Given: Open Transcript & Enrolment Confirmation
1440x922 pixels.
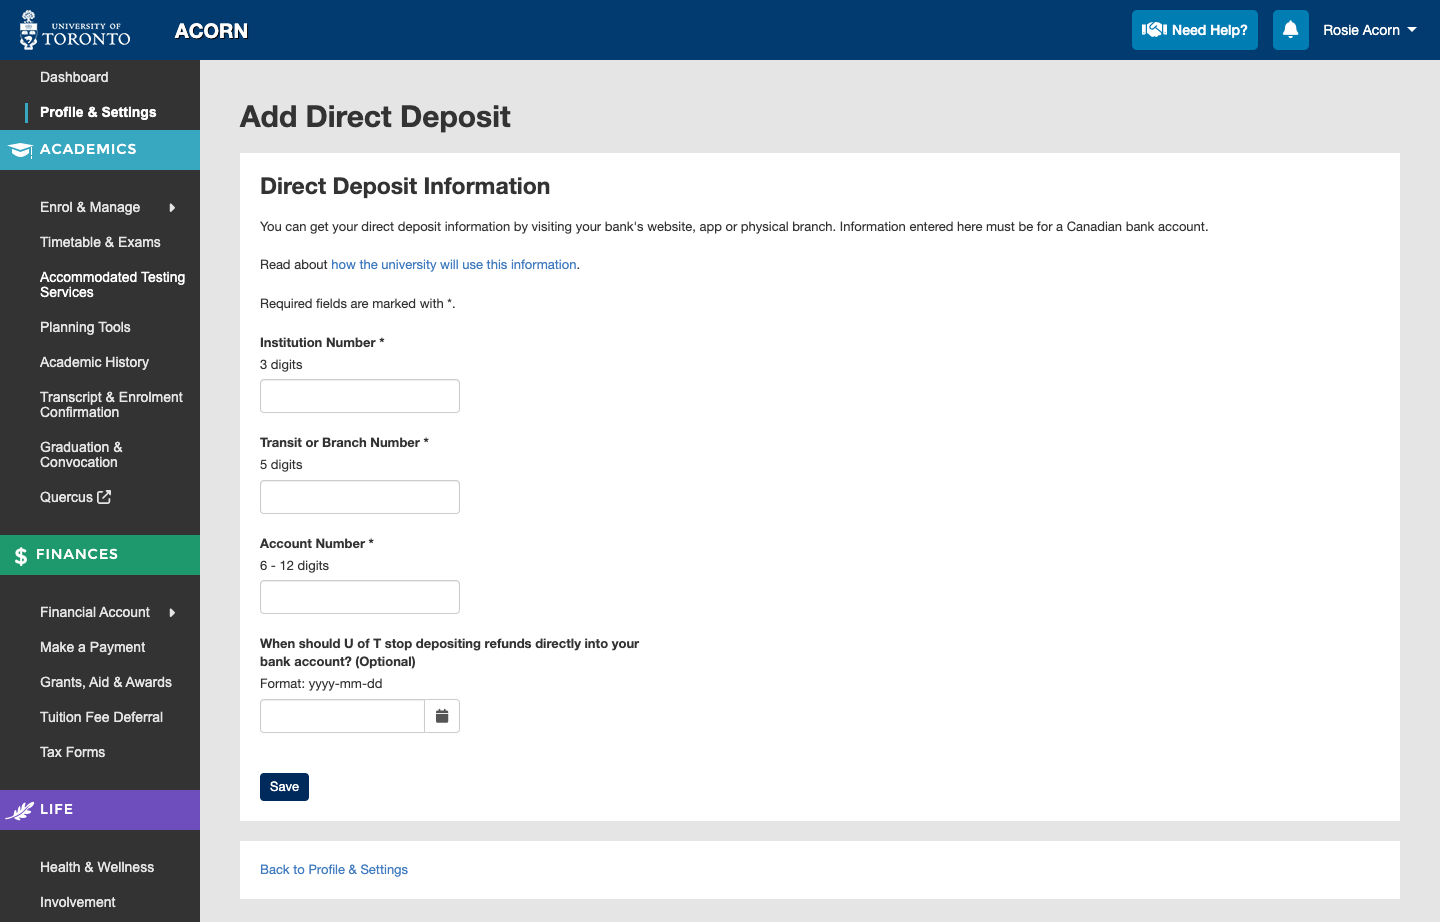Looking at the screenshot, I should click(x=111, y=405).
